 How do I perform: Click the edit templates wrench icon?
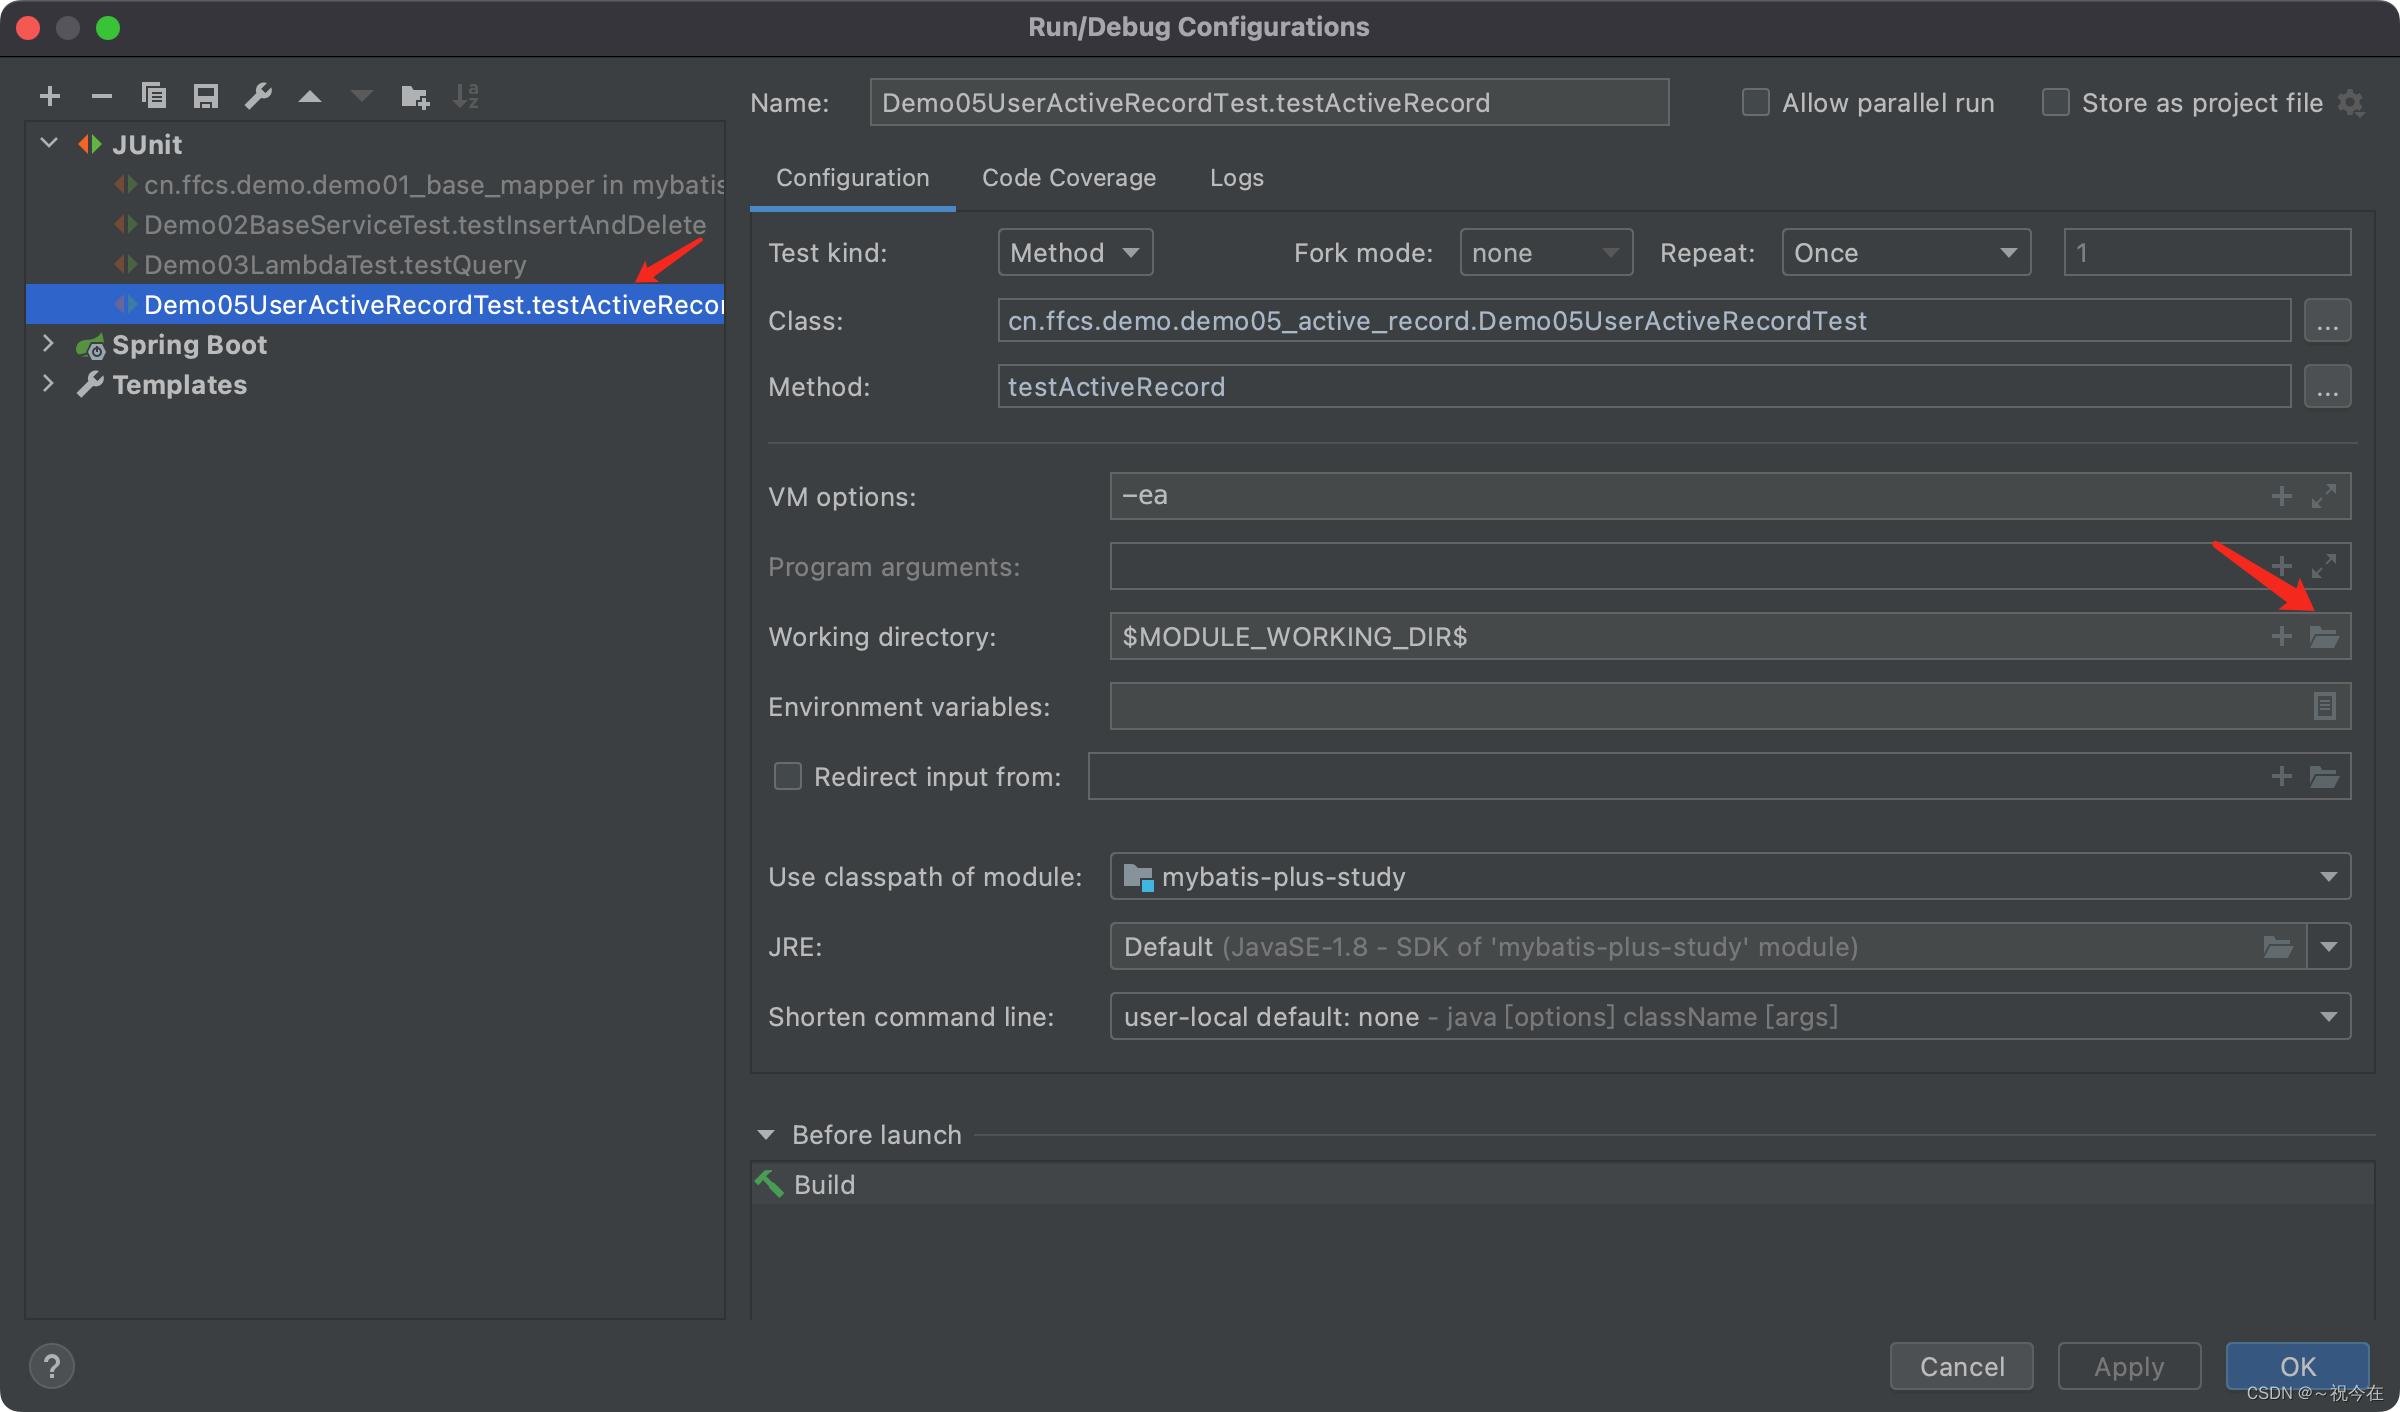258,96
